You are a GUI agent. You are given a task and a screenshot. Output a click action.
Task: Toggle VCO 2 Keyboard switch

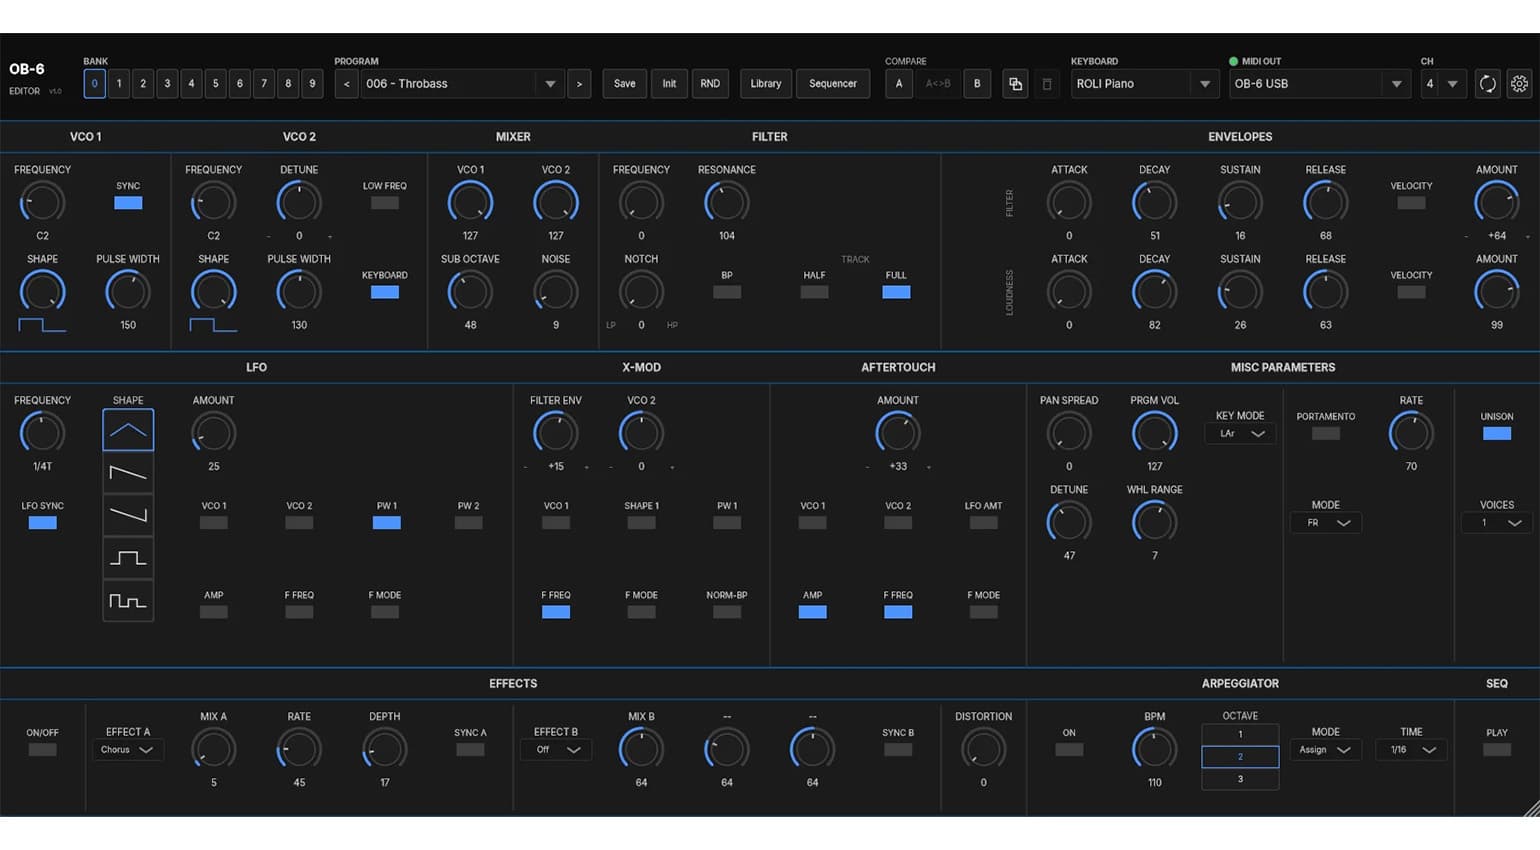(x=385, y=292)
